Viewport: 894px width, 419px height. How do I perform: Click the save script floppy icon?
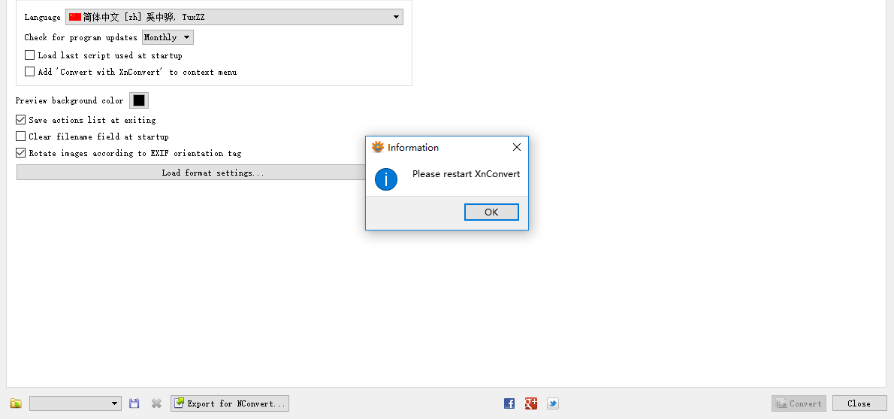134,404
